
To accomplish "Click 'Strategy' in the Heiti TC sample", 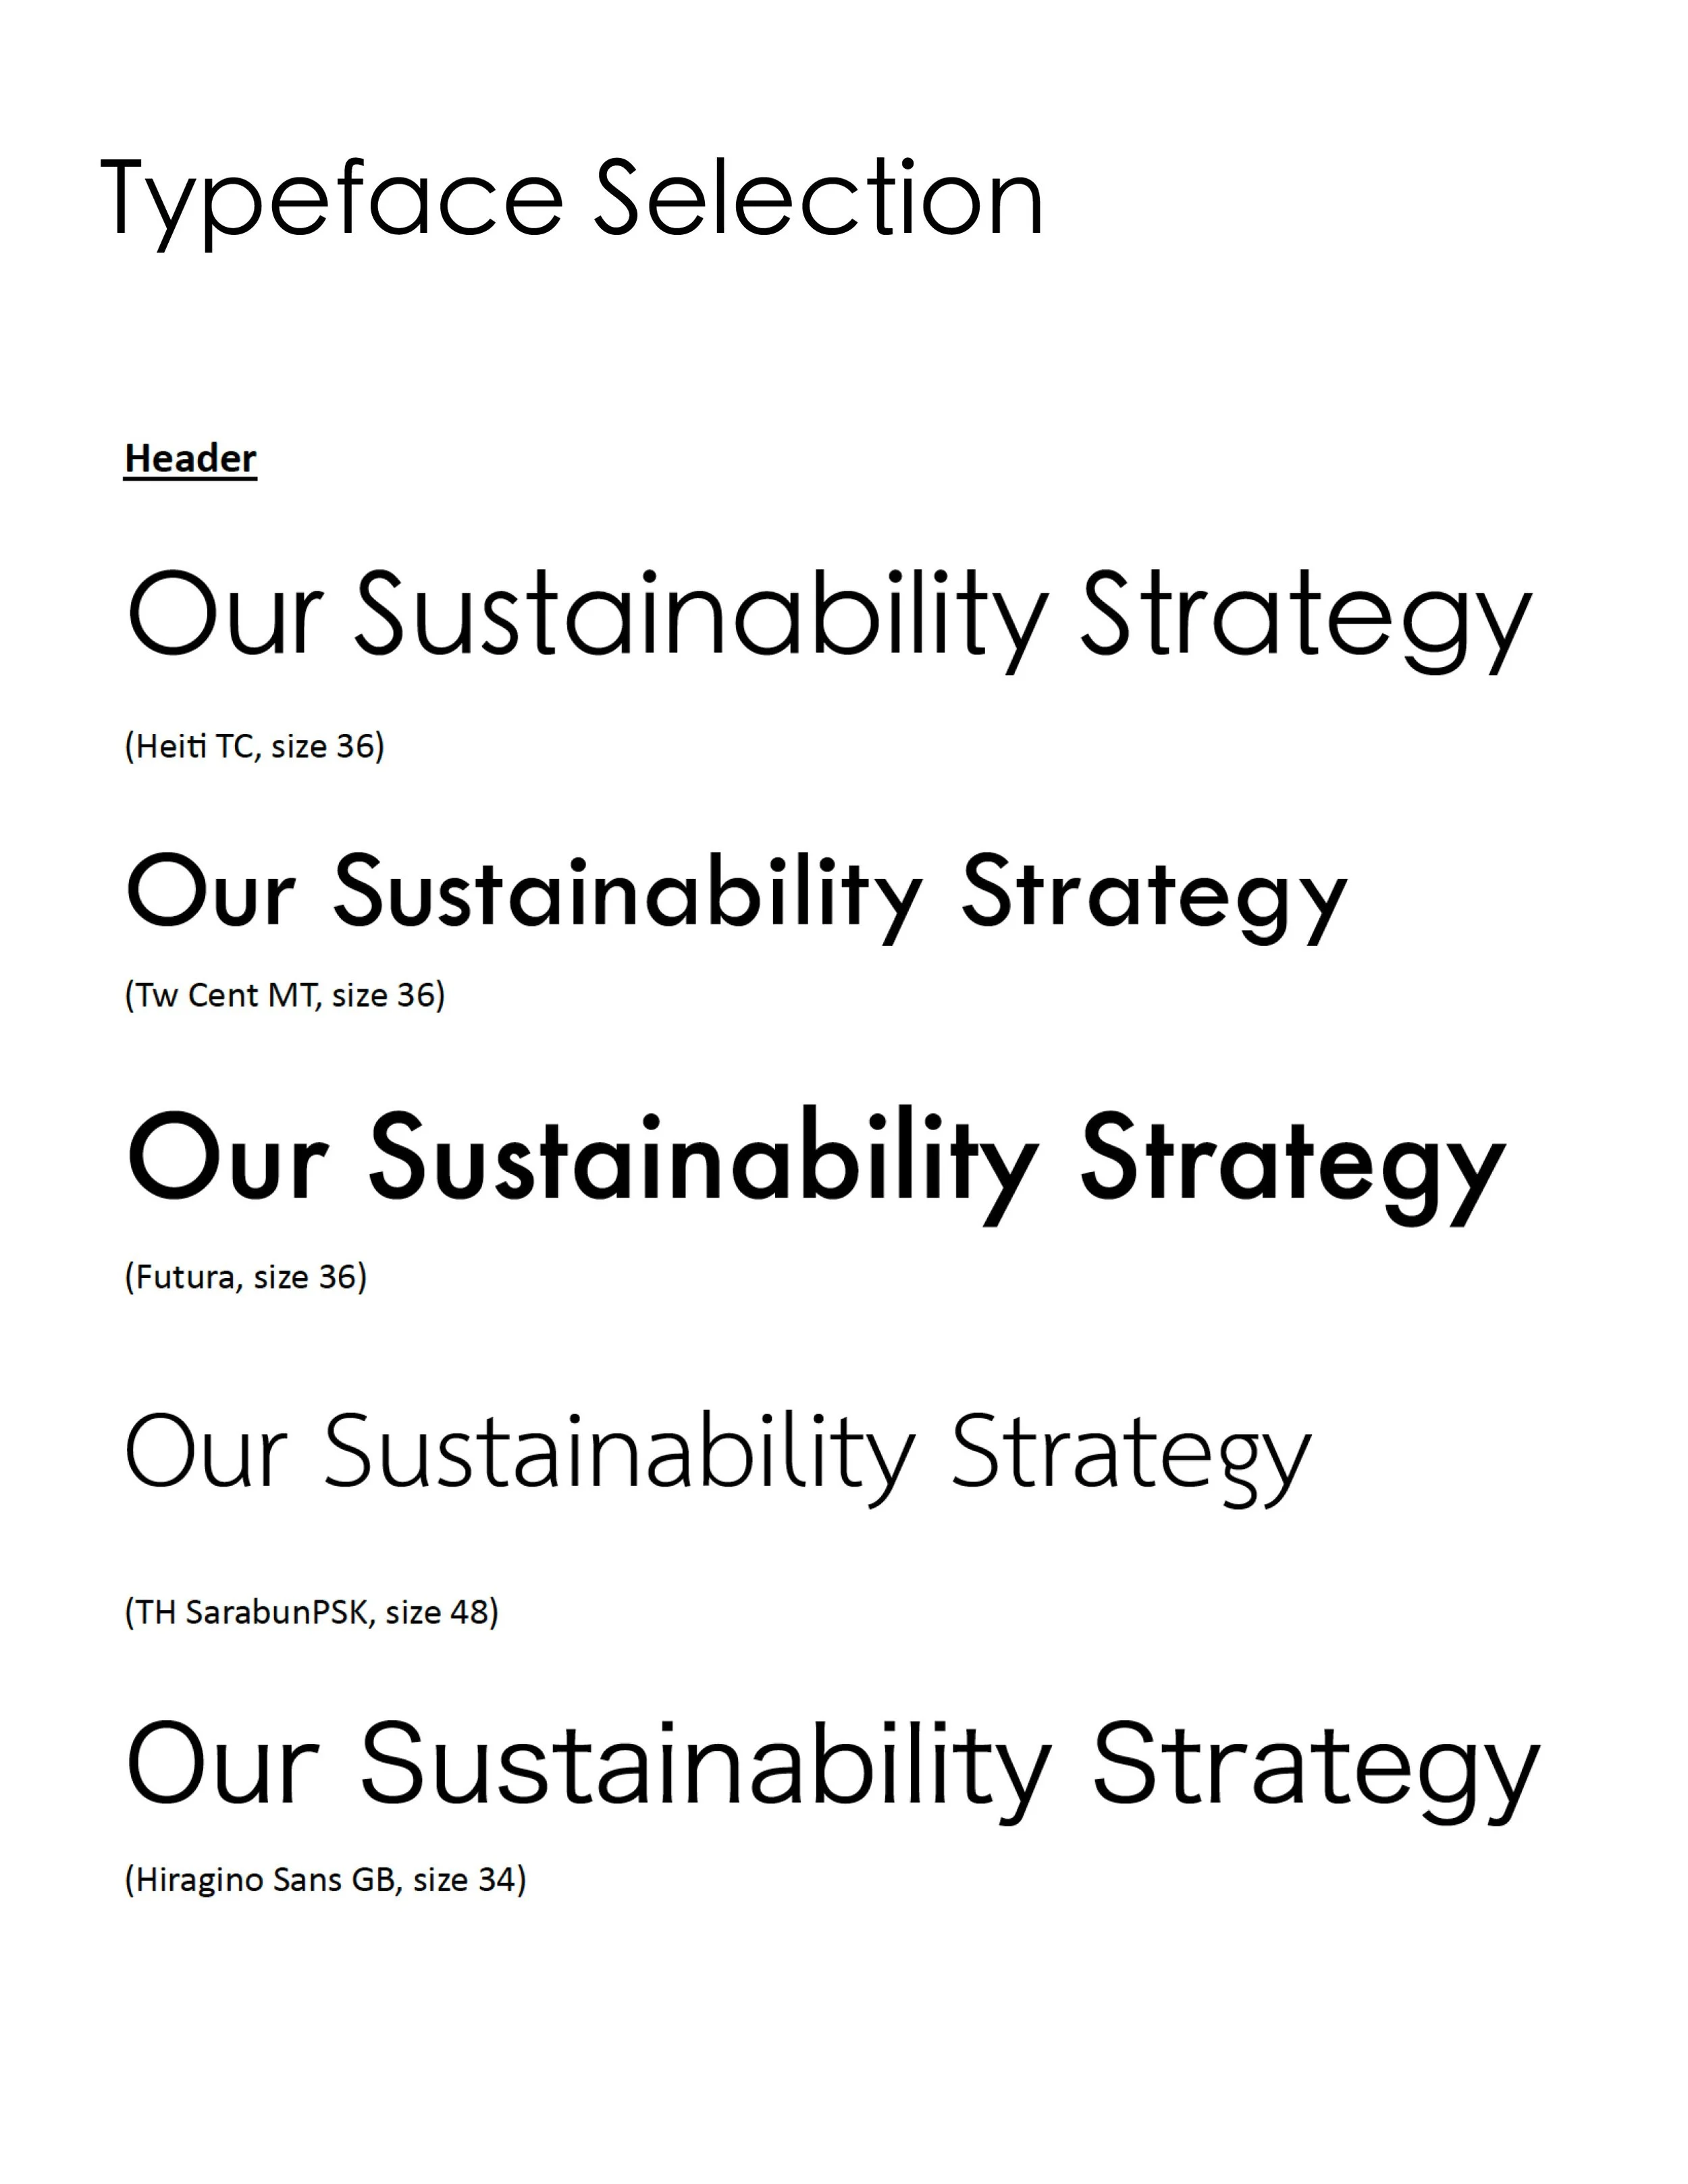I will click(x=1307, y=622).
